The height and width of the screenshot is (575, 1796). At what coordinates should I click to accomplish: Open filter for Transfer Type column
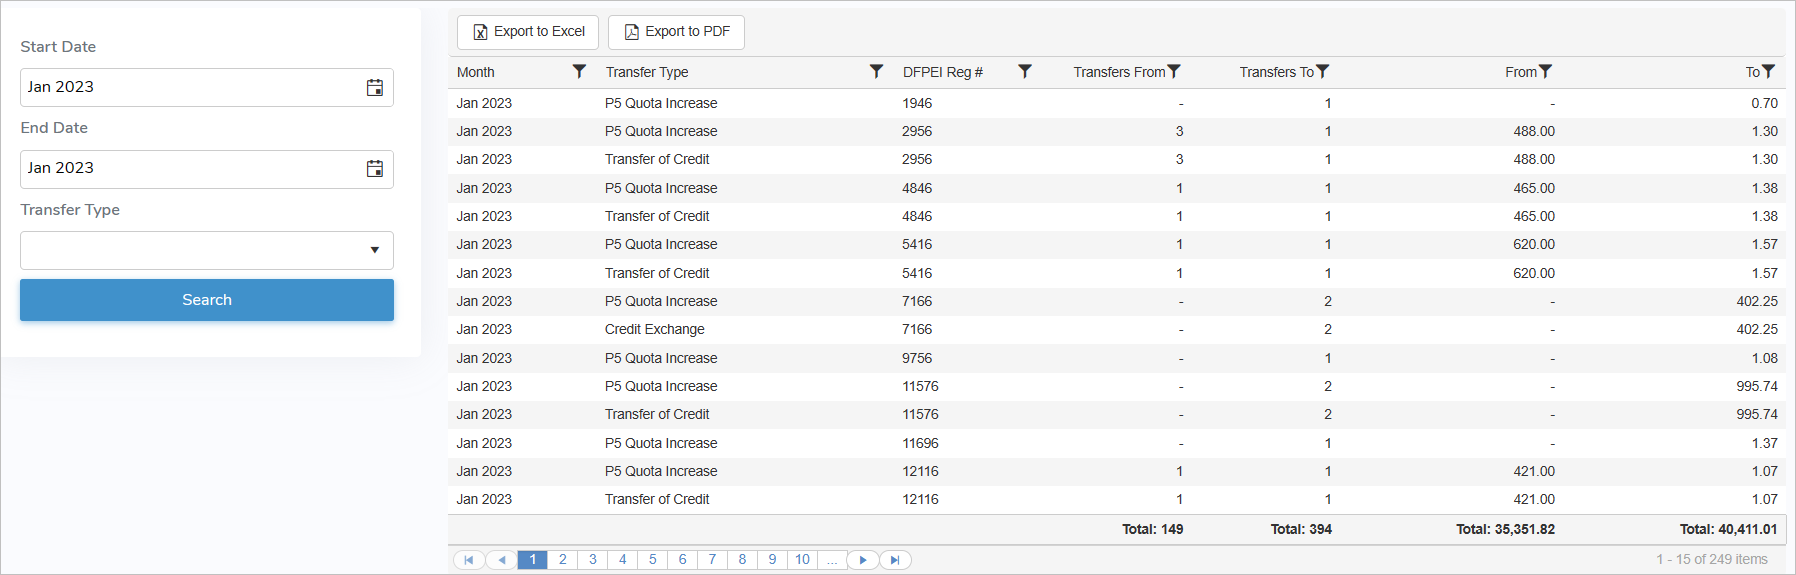point(876,72)
